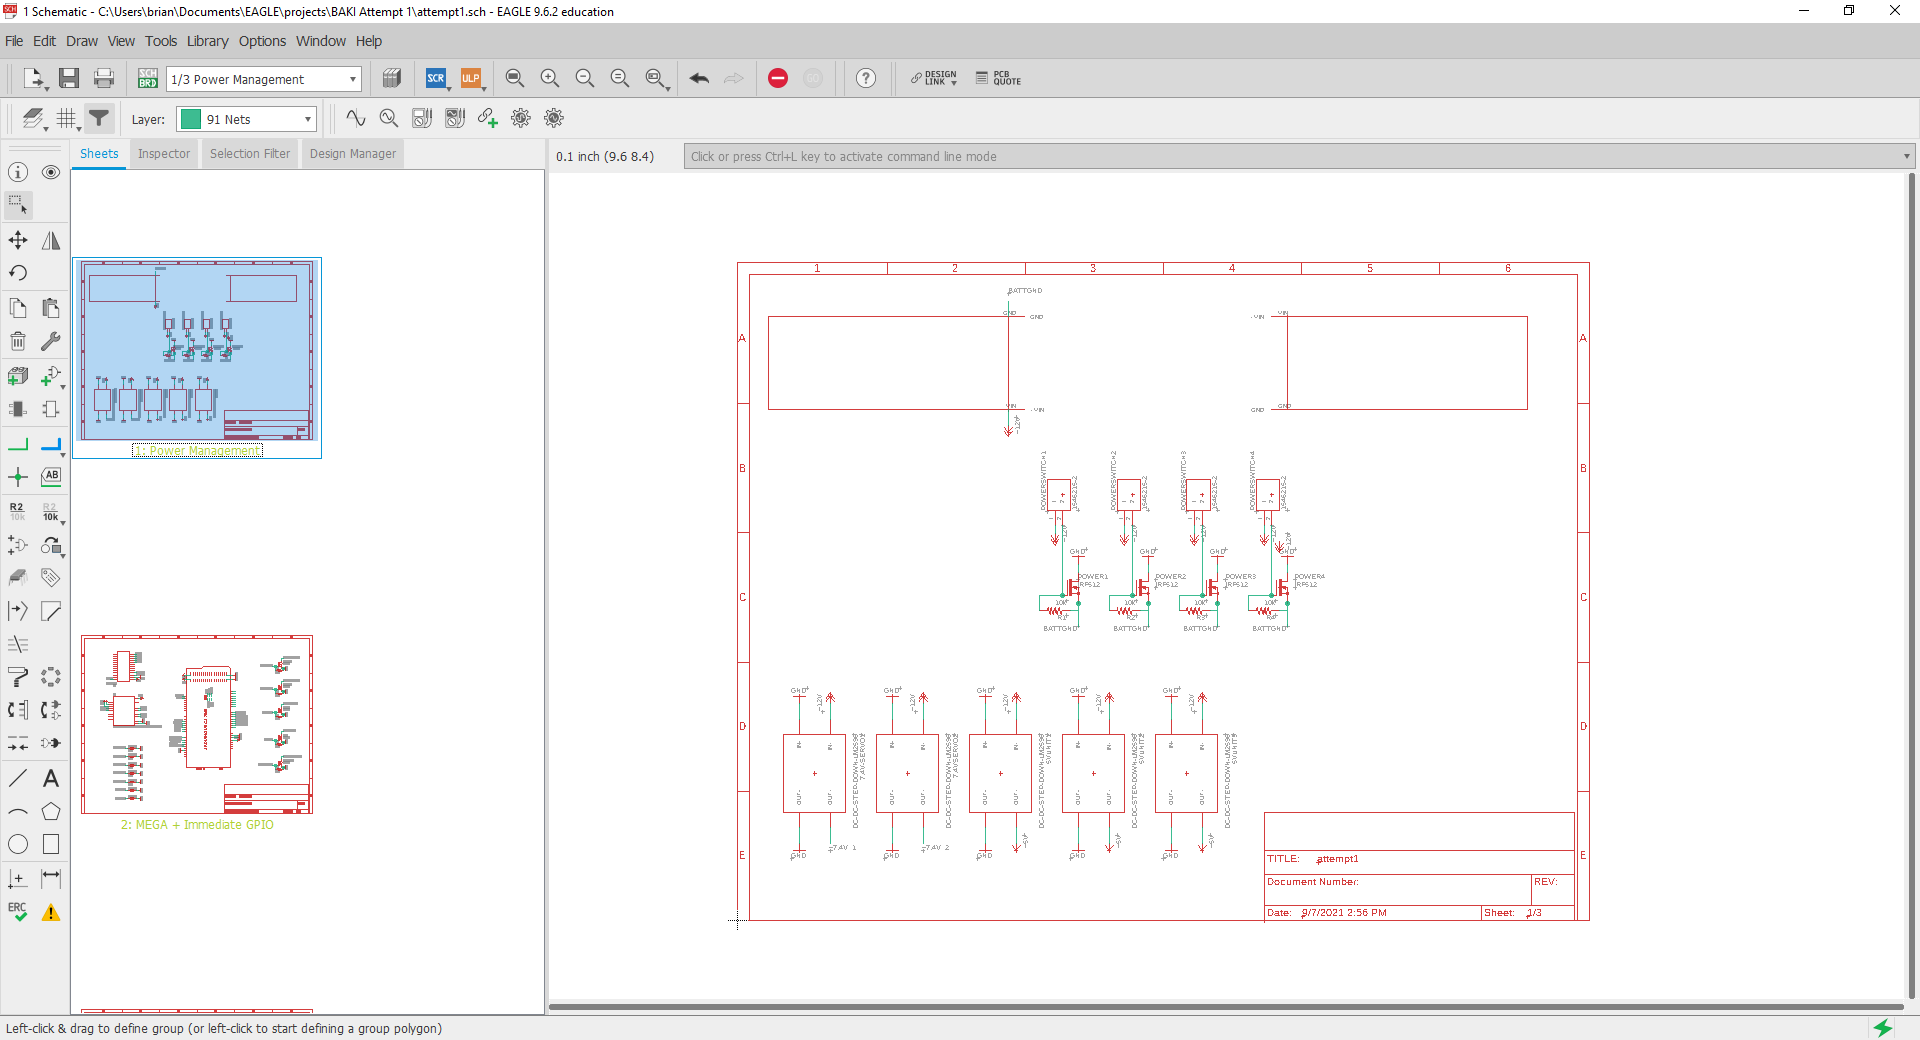Select the green Net tool

click(x=18, y=444)
